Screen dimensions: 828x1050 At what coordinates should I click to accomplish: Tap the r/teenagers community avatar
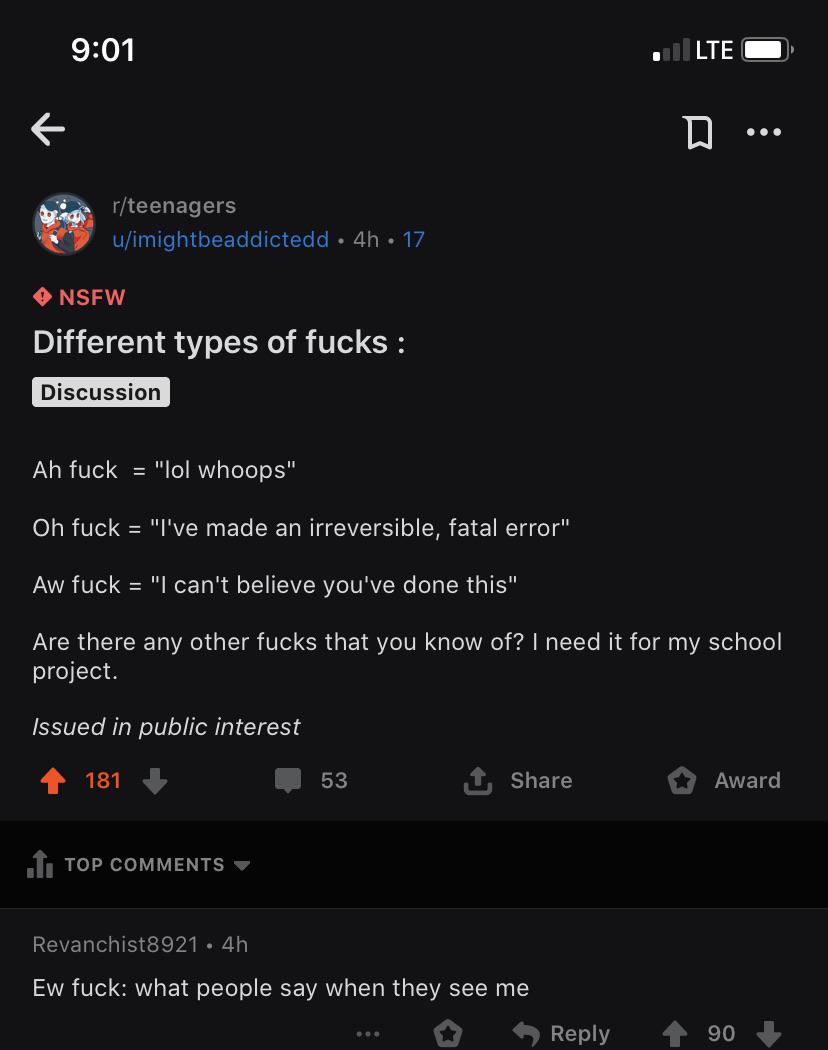coord(64,223)
